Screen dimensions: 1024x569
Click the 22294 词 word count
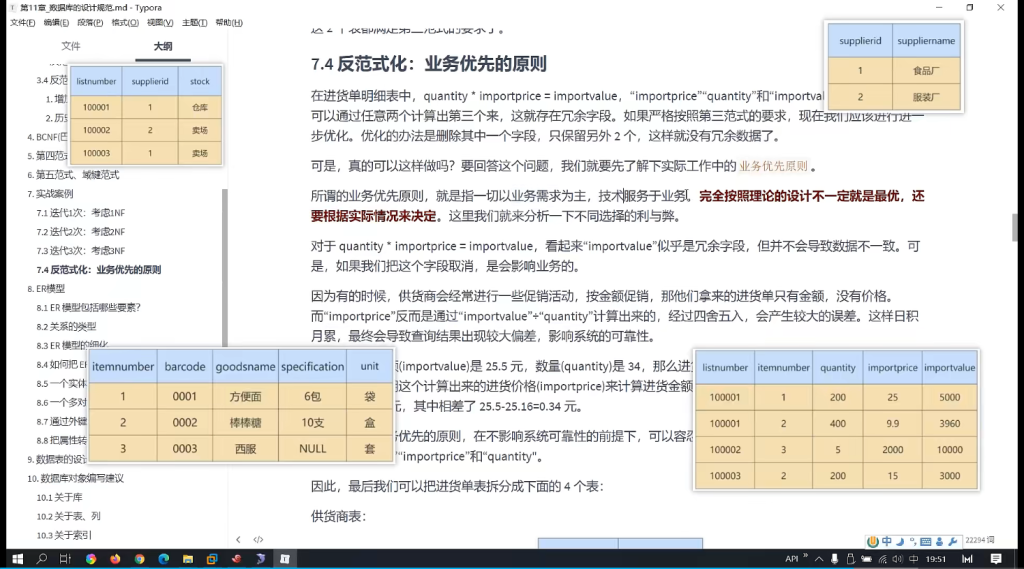pos(980,540)
